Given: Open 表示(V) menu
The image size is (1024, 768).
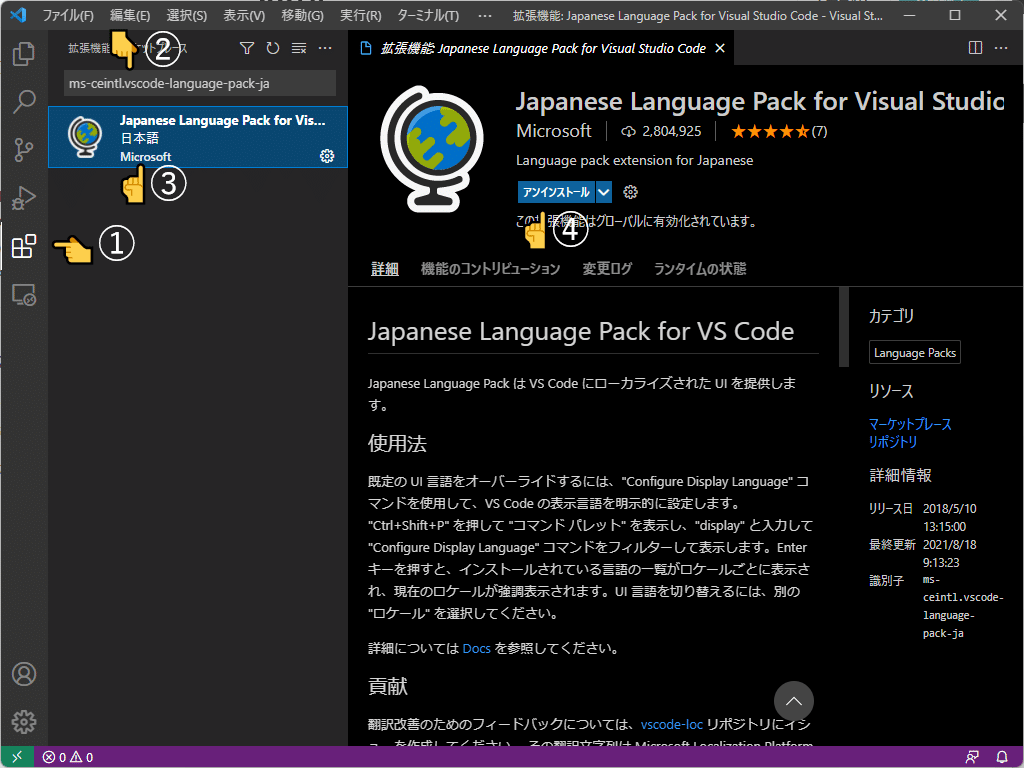Looking at the screenshot, I should [244, 15].
